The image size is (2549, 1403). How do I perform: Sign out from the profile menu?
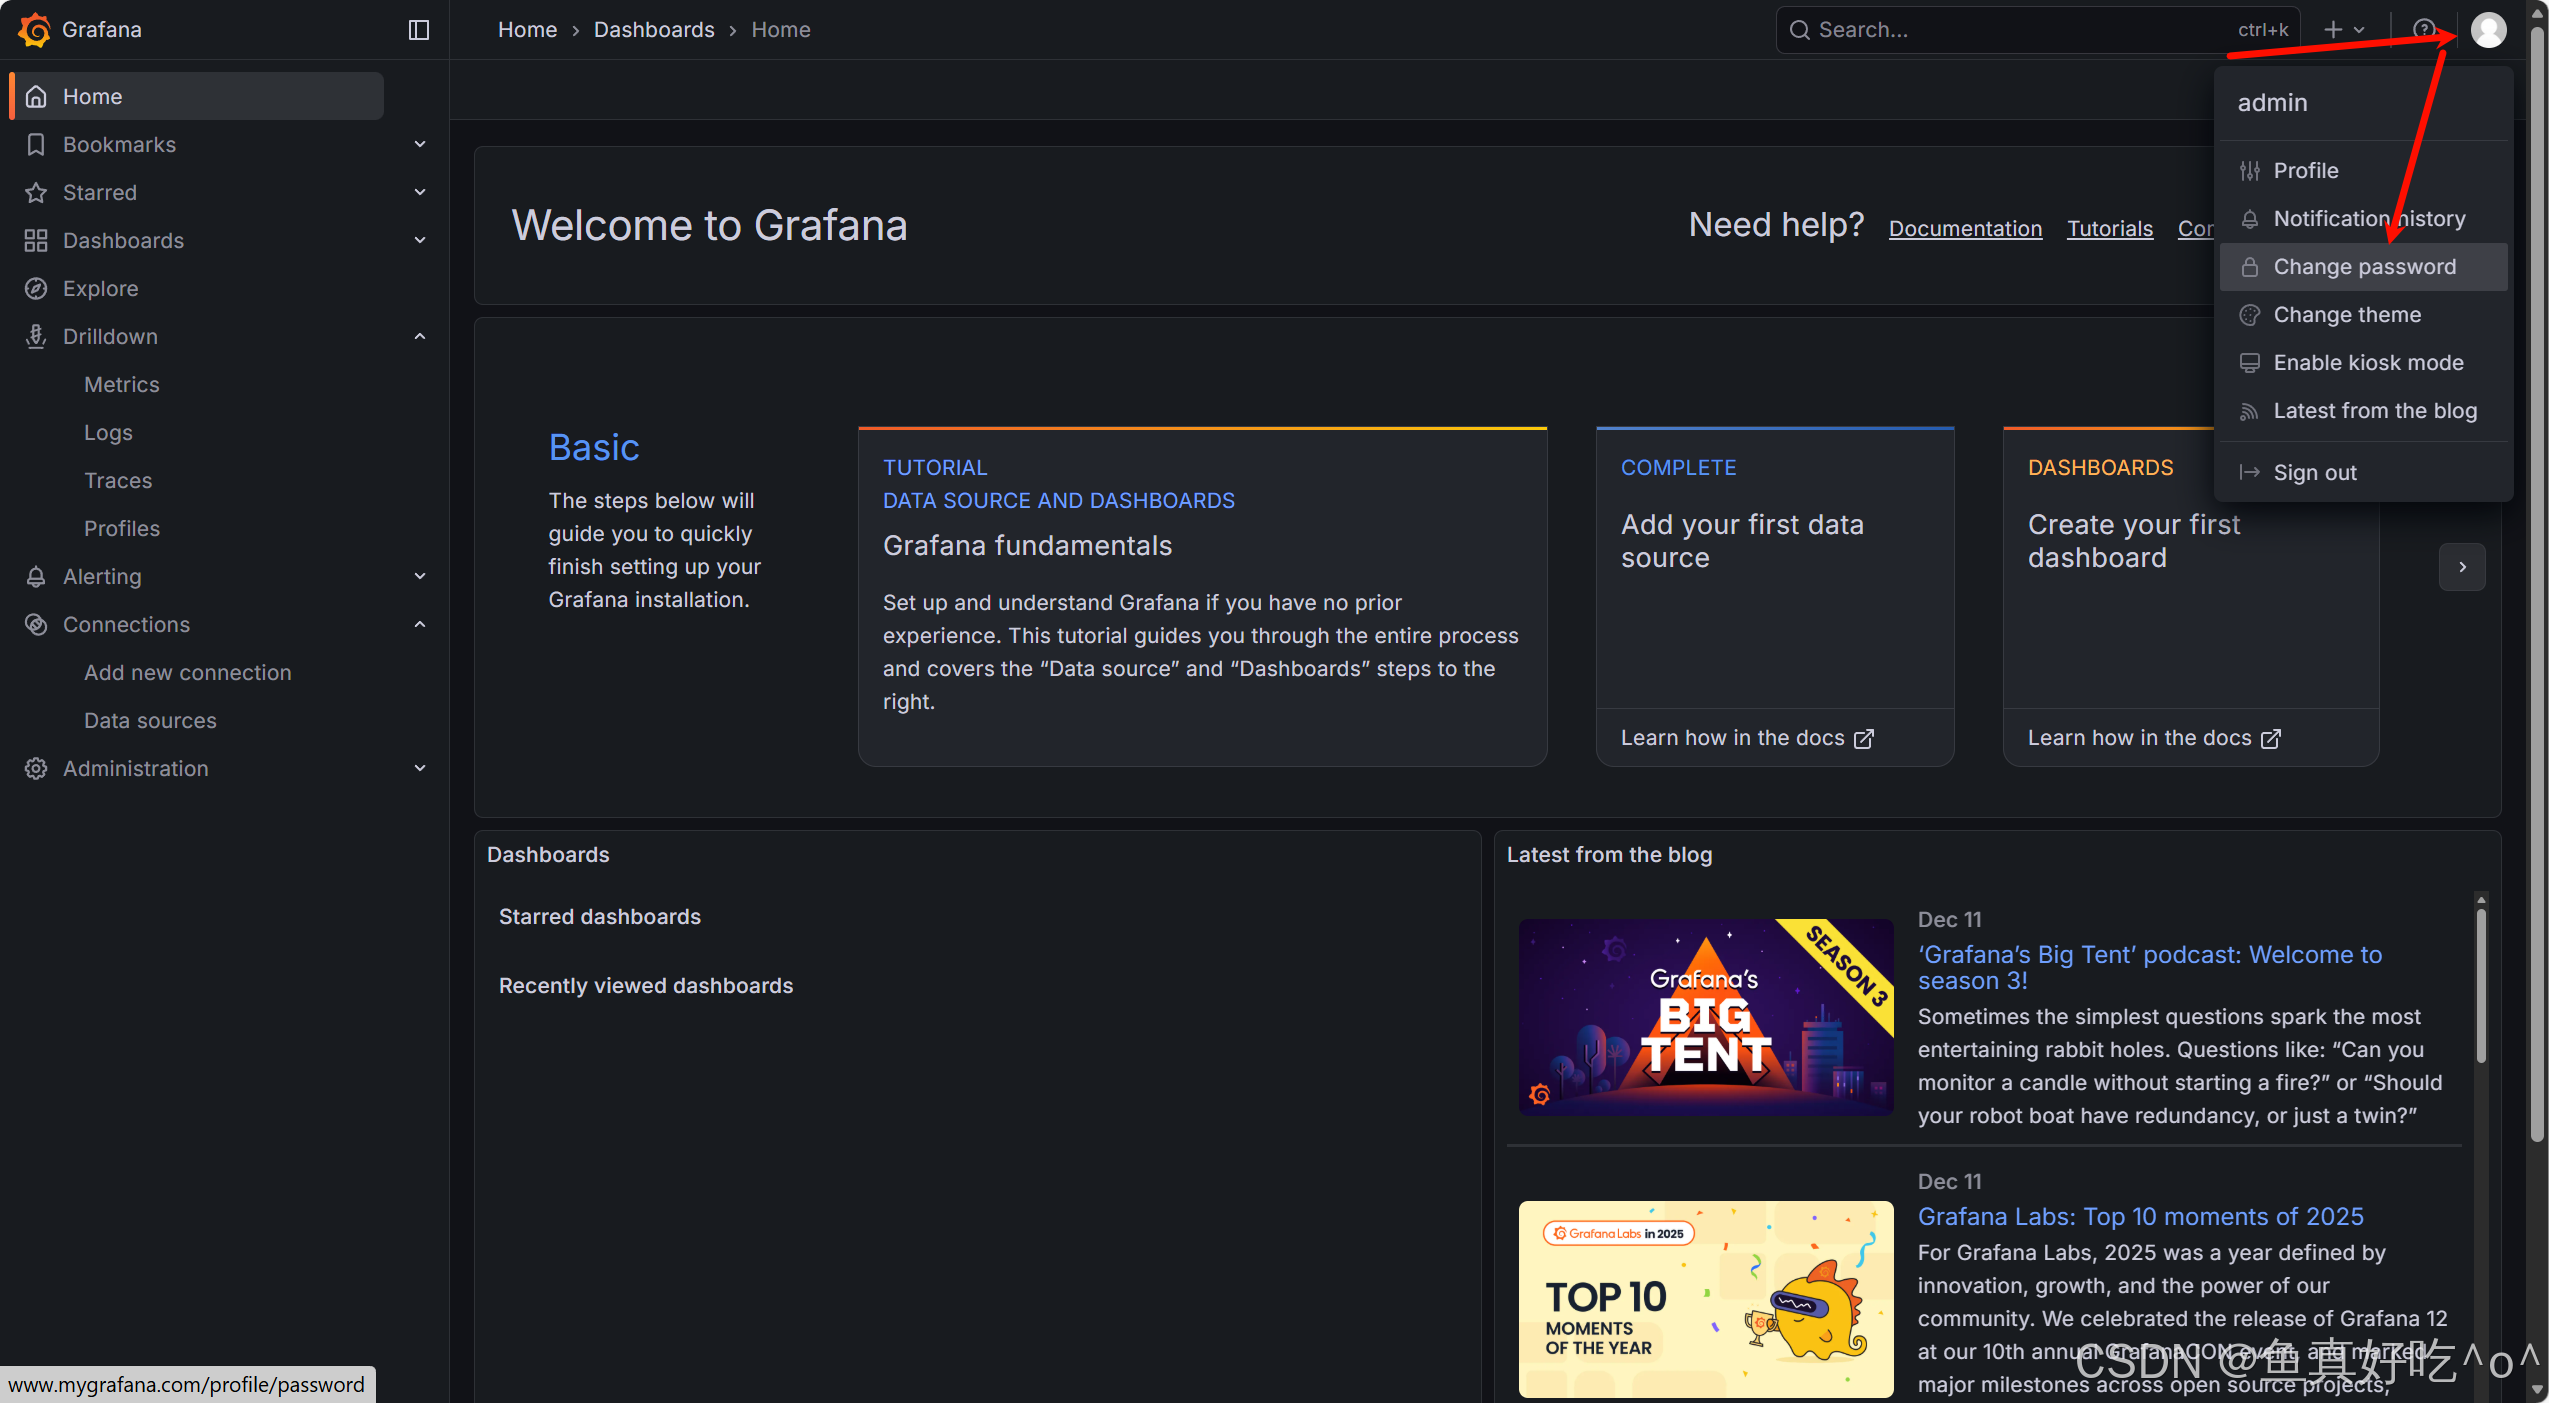pos(2314,472)
